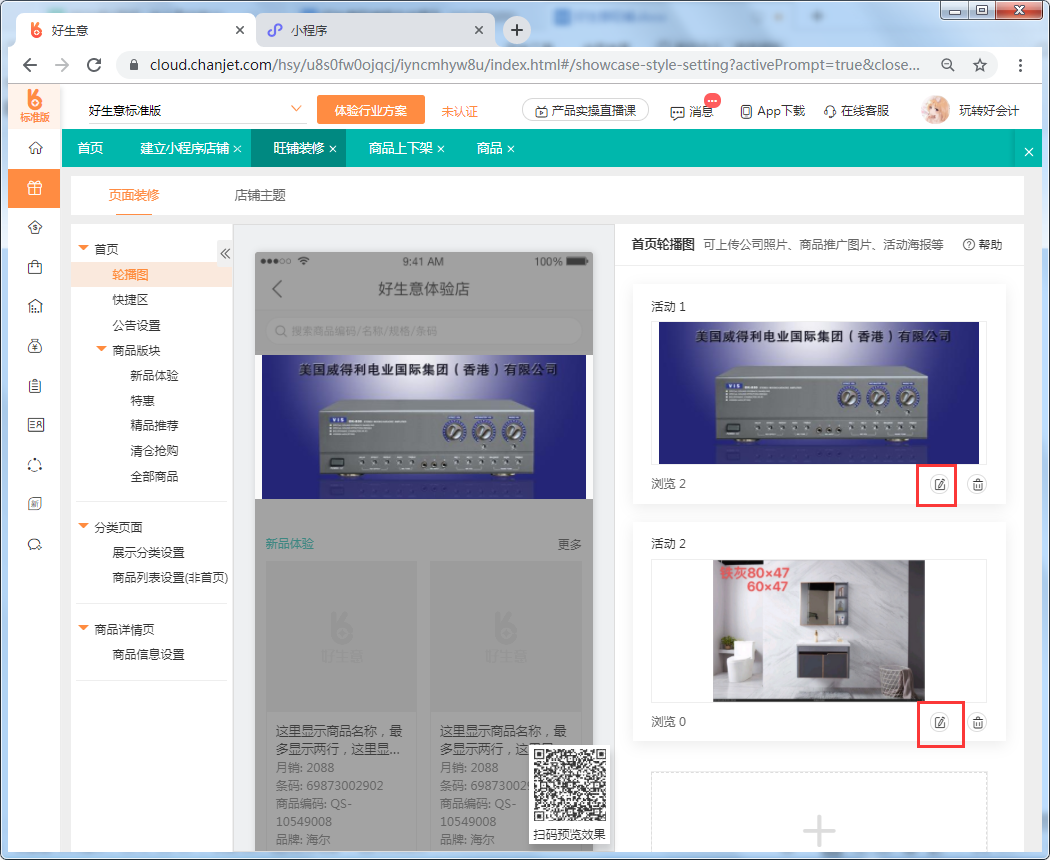Add a new carousel image with plus box

pos(819,814)
